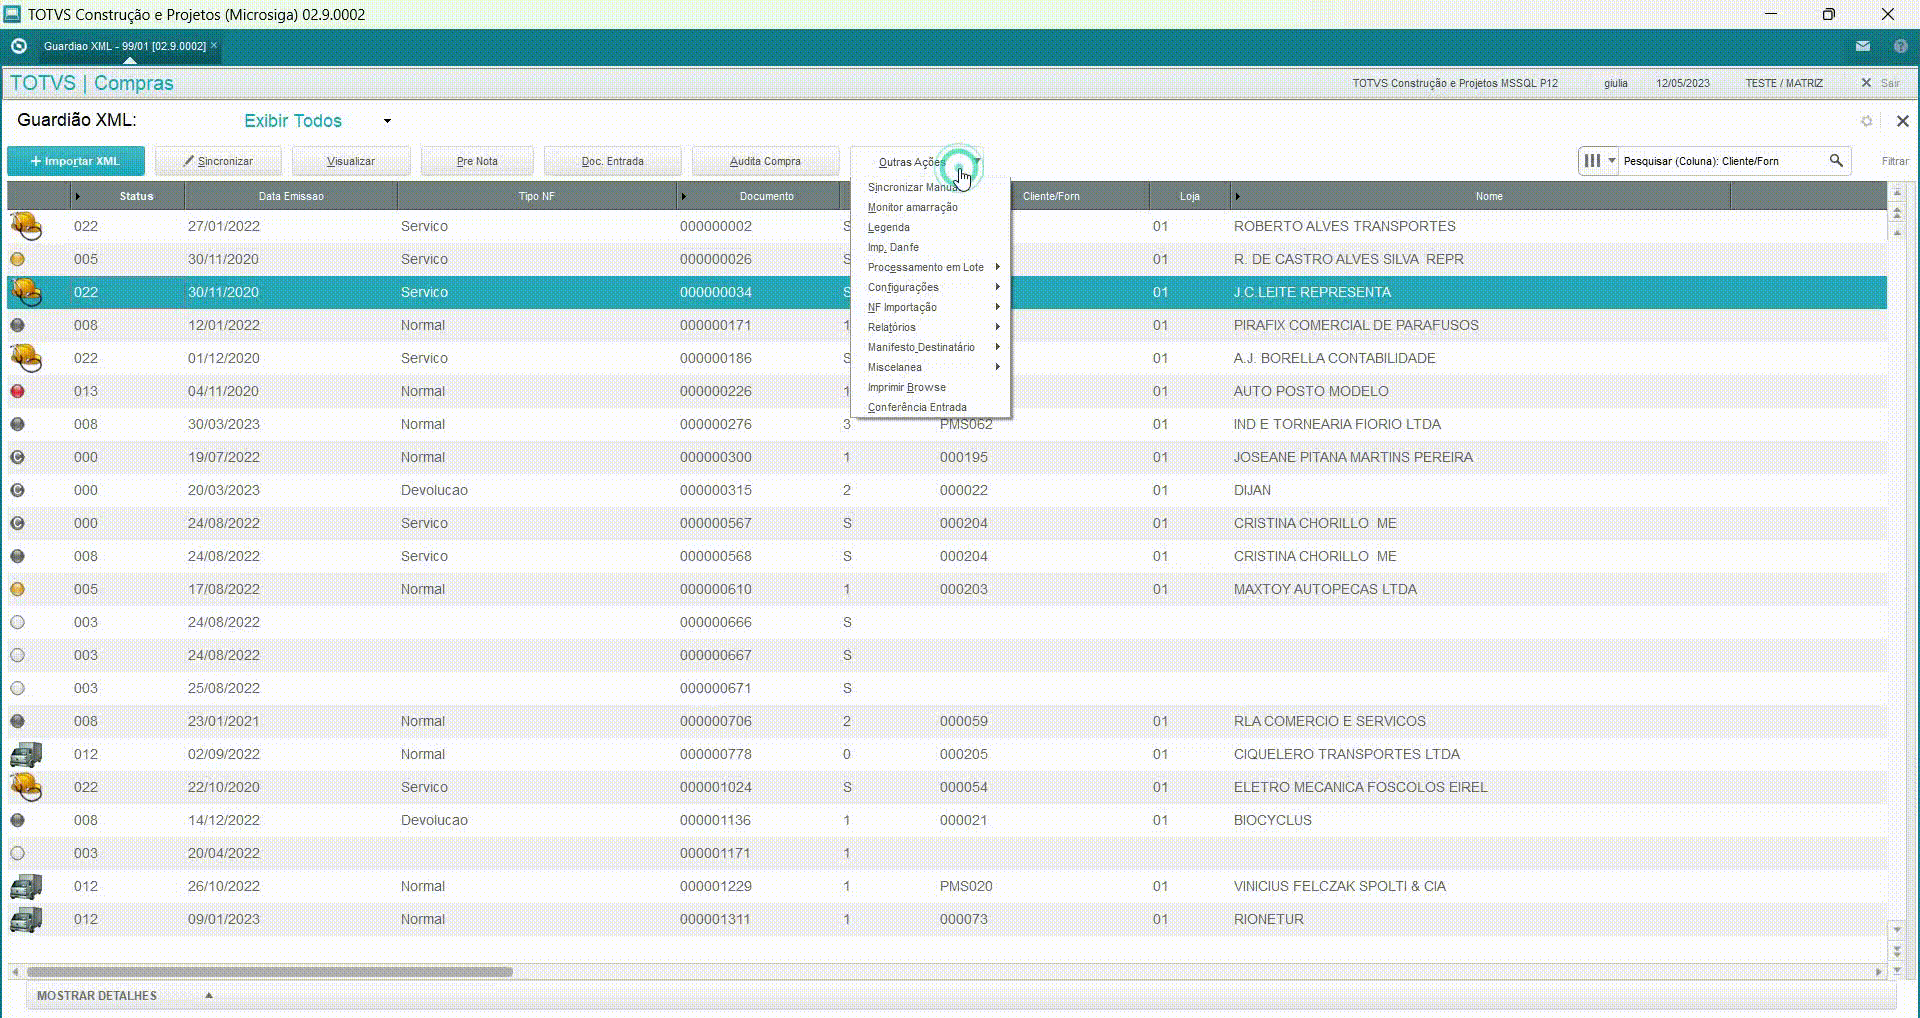Click orange status dot for MAXTOY AUTOPECAS row
This screenshot has height=1018, width=1920.
[17, 589]
